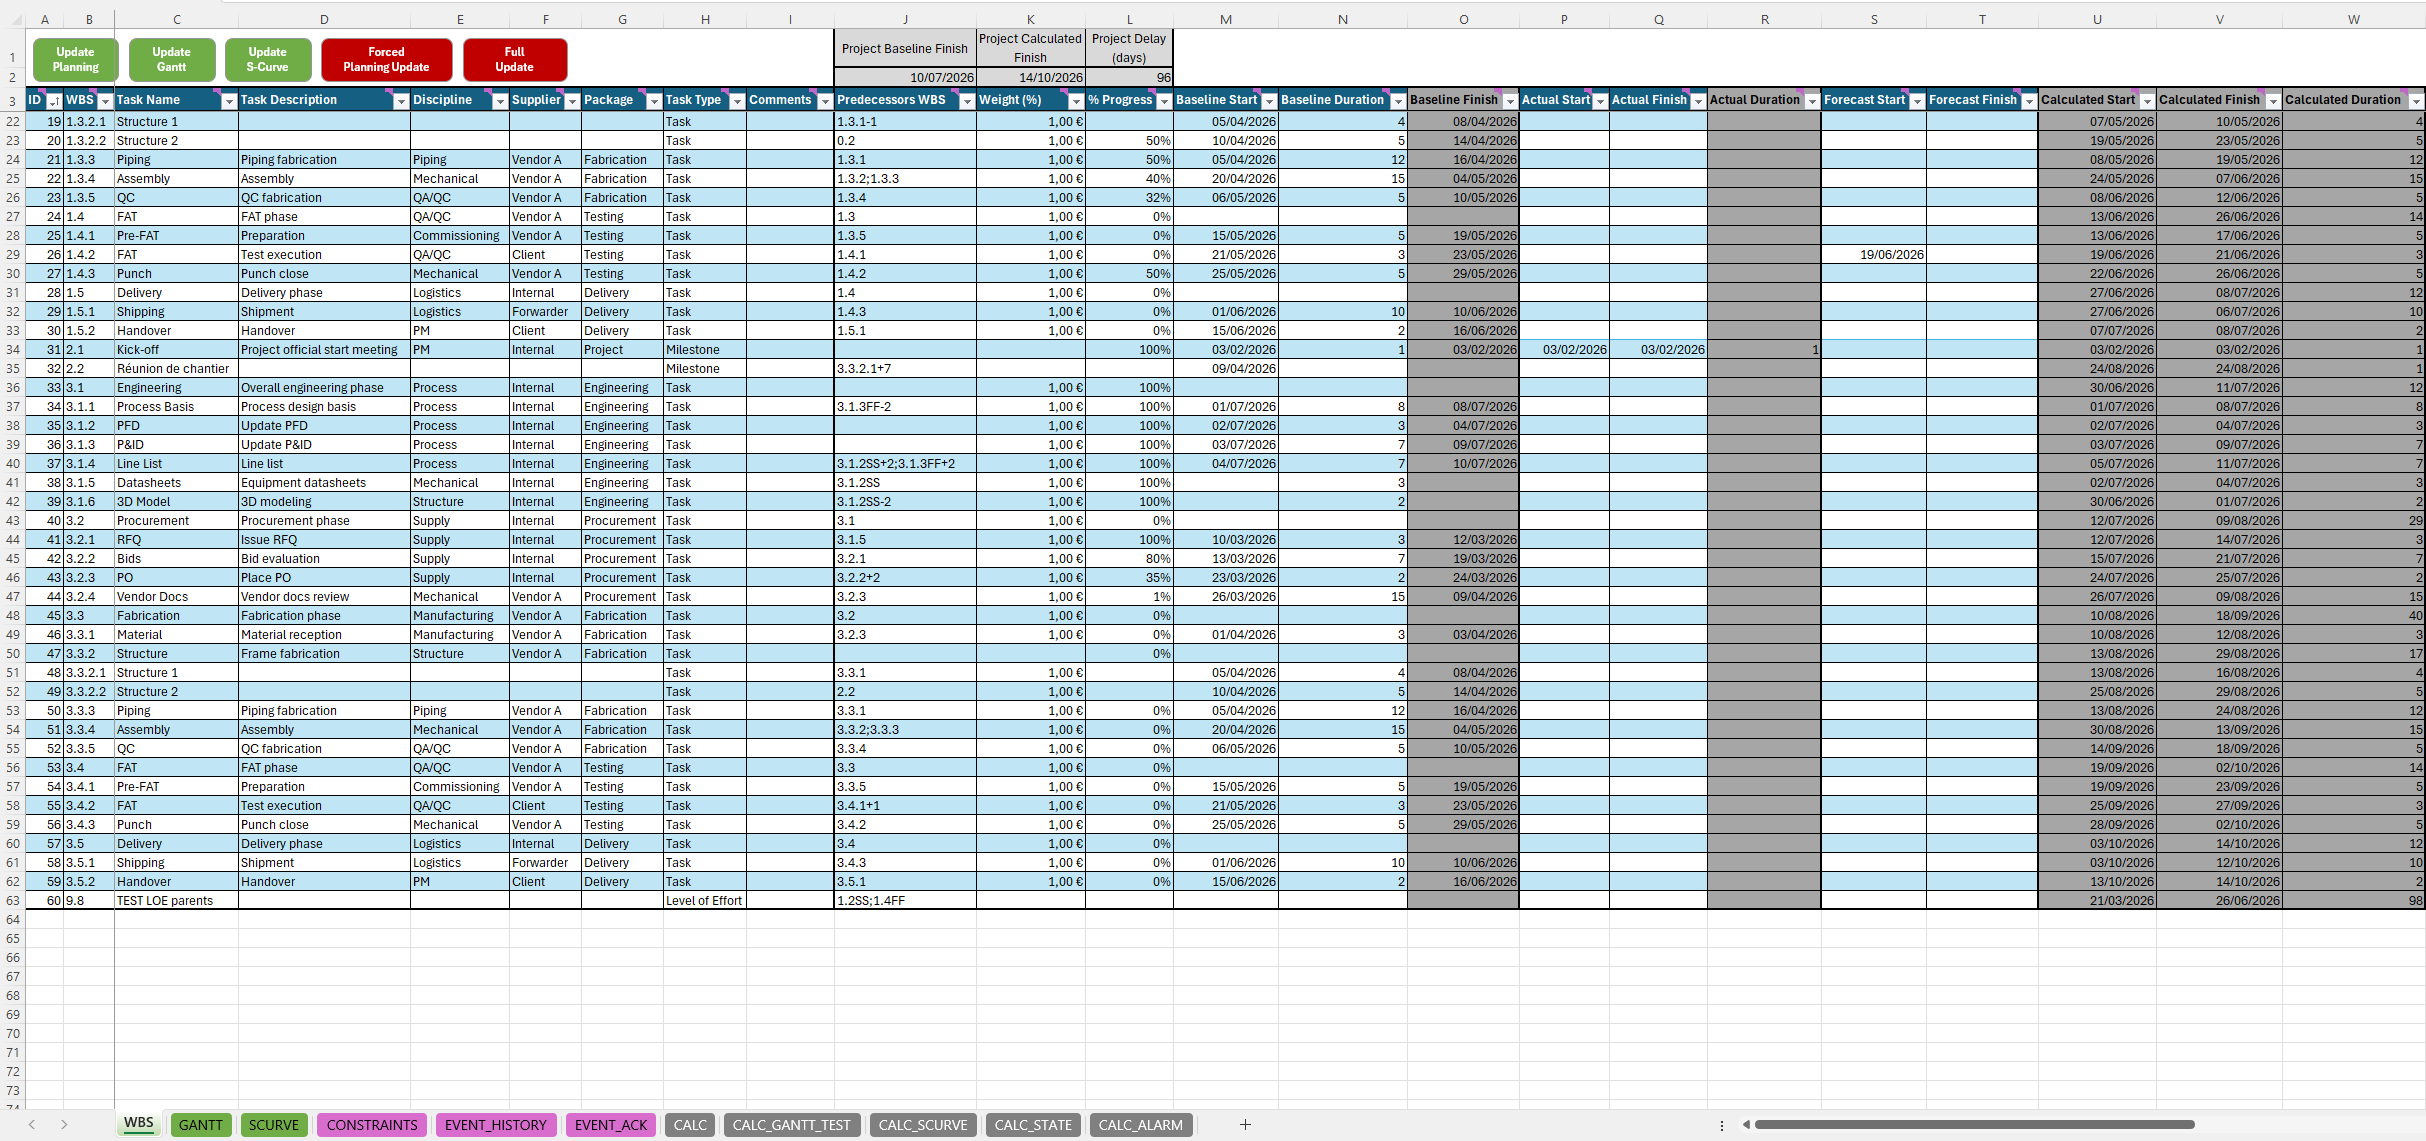Click the red Forced Planning Update button

point(386,60)
